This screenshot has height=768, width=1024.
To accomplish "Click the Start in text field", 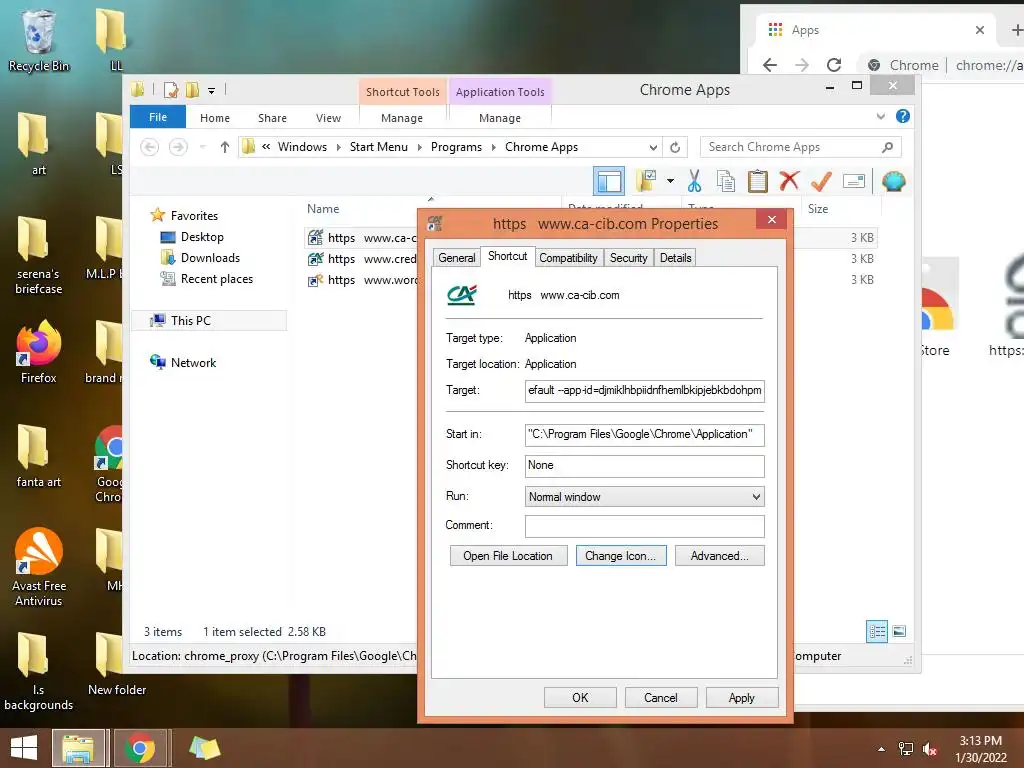I will pos(645,434).
